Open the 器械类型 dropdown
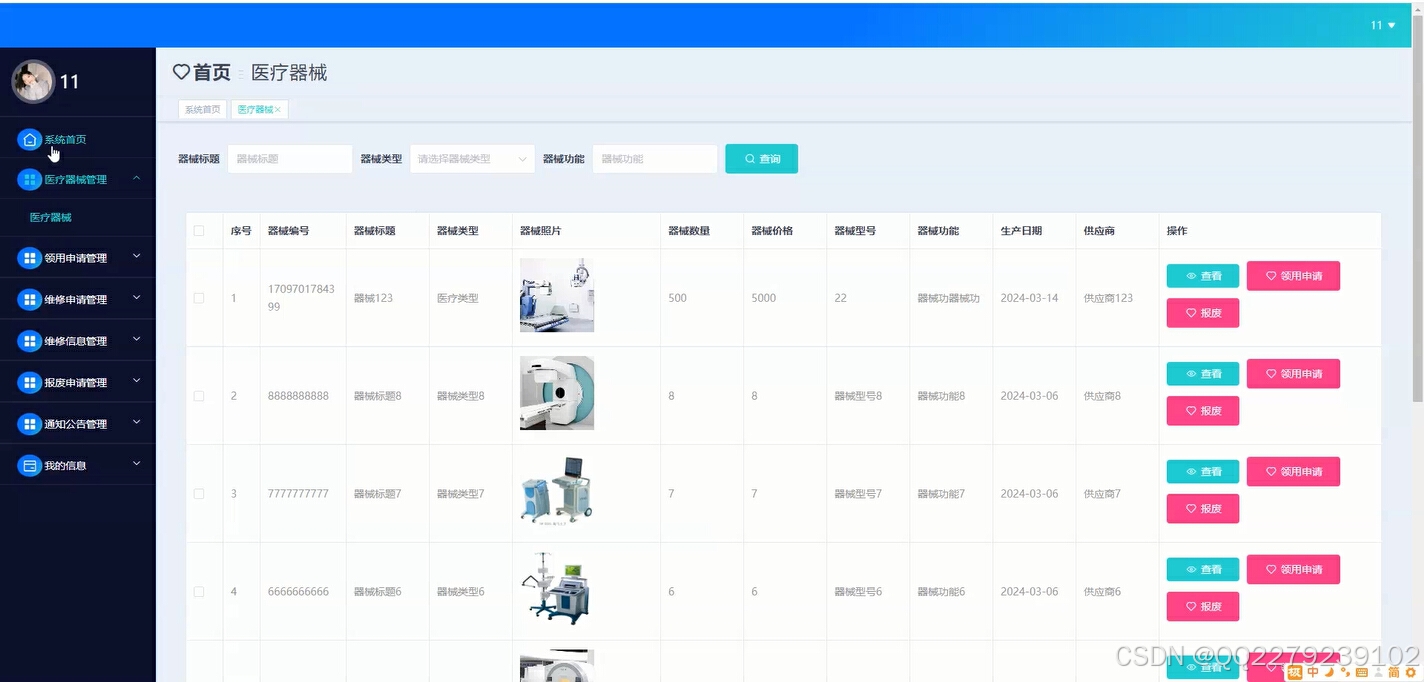 point(471,158)
